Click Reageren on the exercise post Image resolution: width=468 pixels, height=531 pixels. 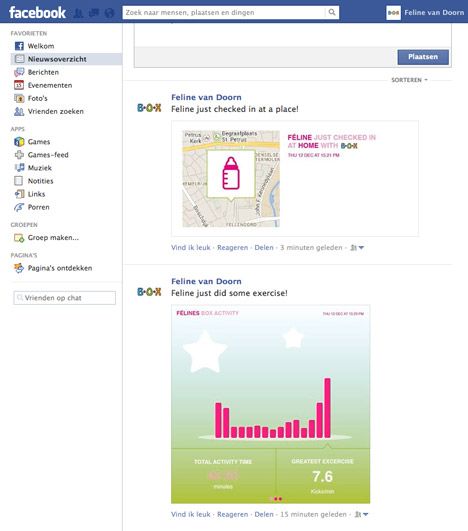(232, 514)
